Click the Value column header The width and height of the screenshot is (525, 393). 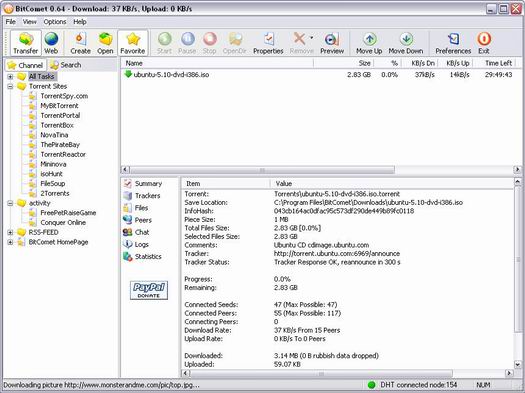pos(392,184)
